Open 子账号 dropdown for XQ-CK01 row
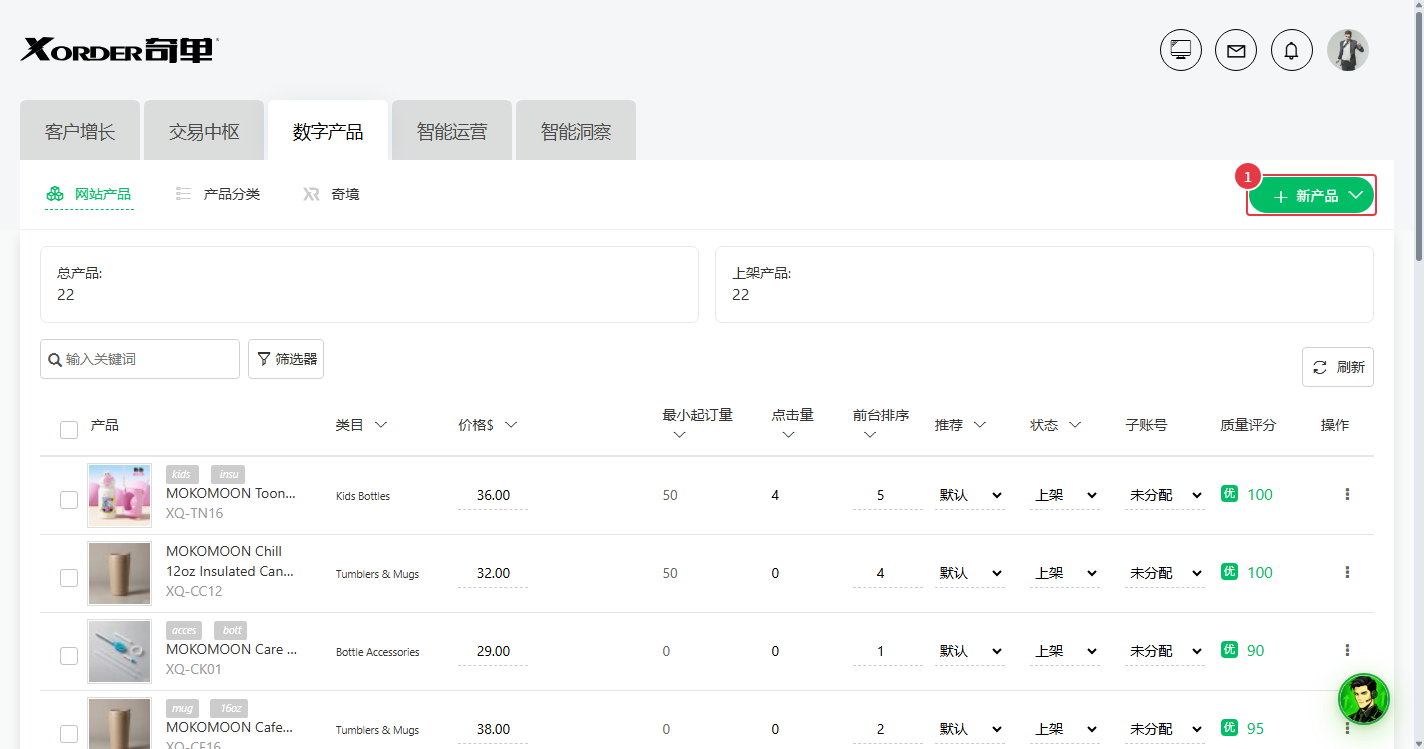Screen dimensions: 1424x749 1165,651
